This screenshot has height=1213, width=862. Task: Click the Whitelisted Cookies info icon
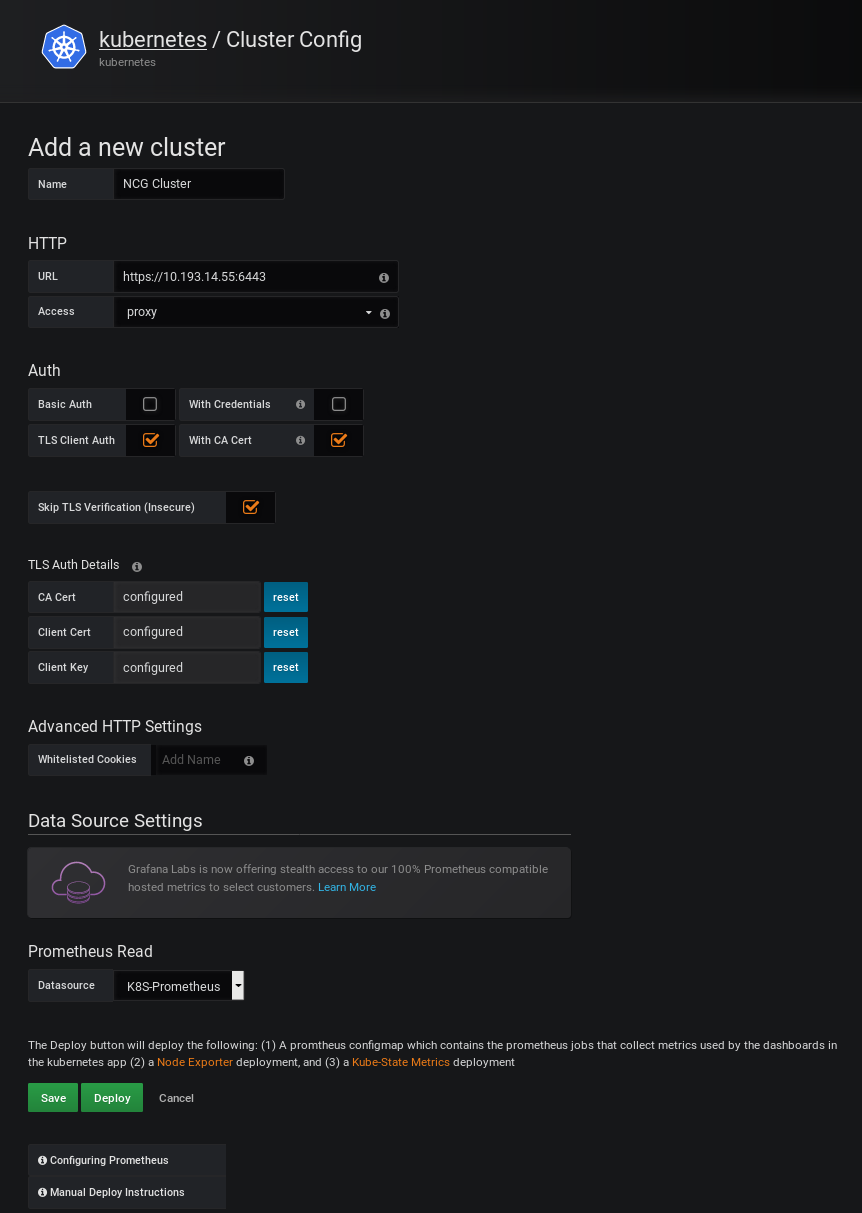point(249,761)
